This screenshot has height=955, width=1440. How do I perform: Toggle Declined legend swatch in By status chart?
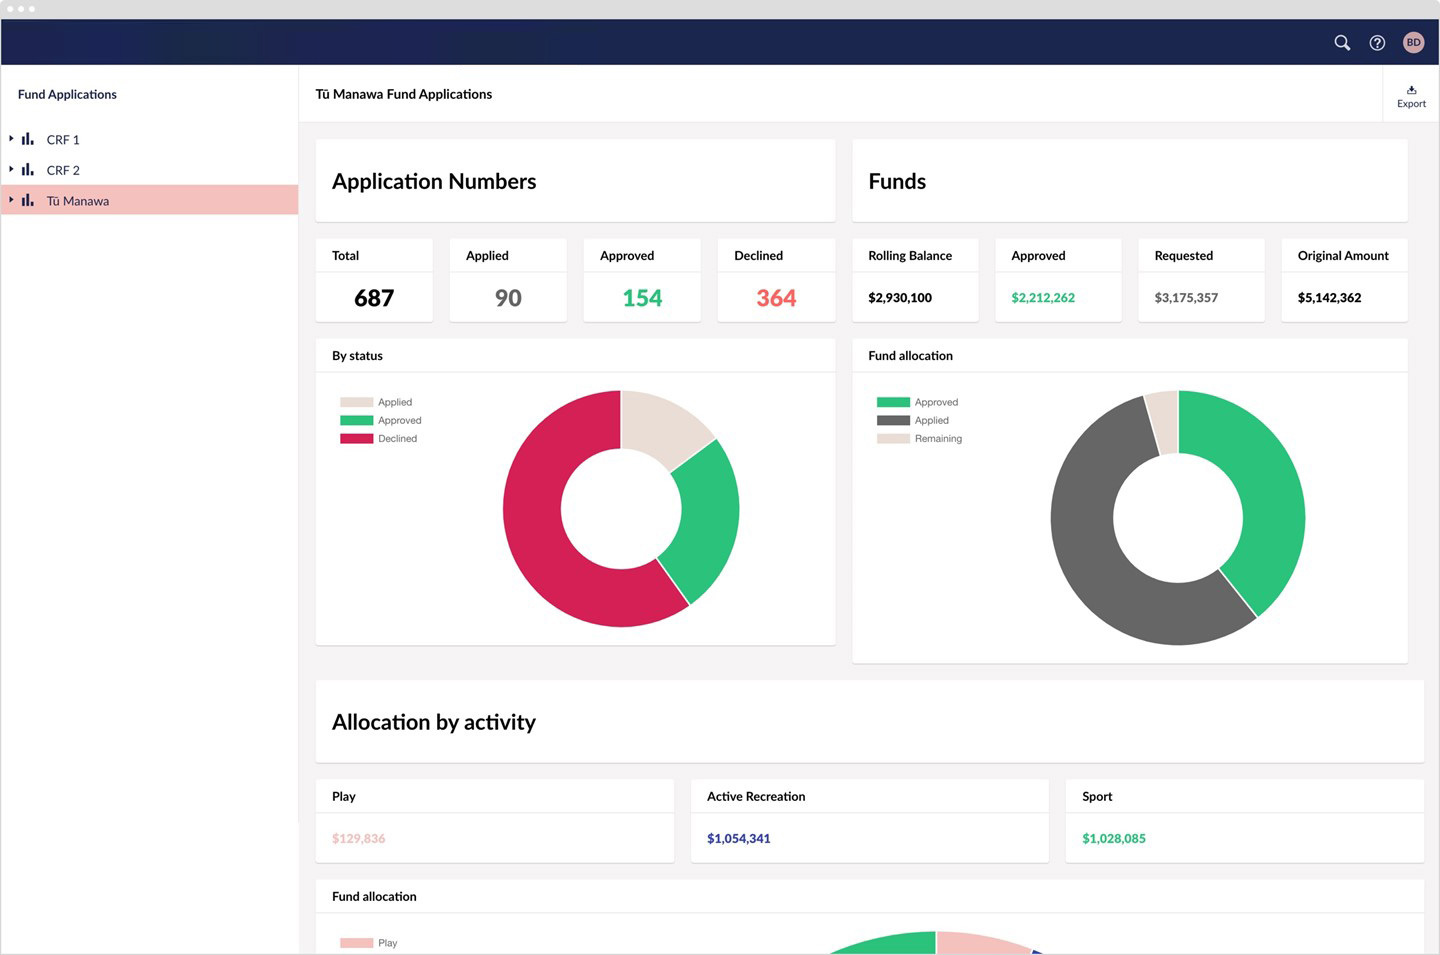click(x=356, y=438)
